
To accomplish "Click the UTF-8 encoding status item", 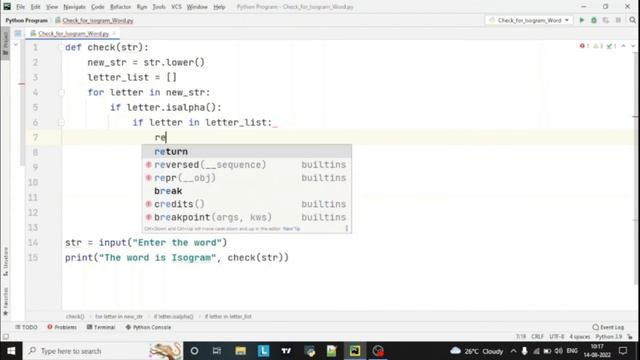I will 557,337.
